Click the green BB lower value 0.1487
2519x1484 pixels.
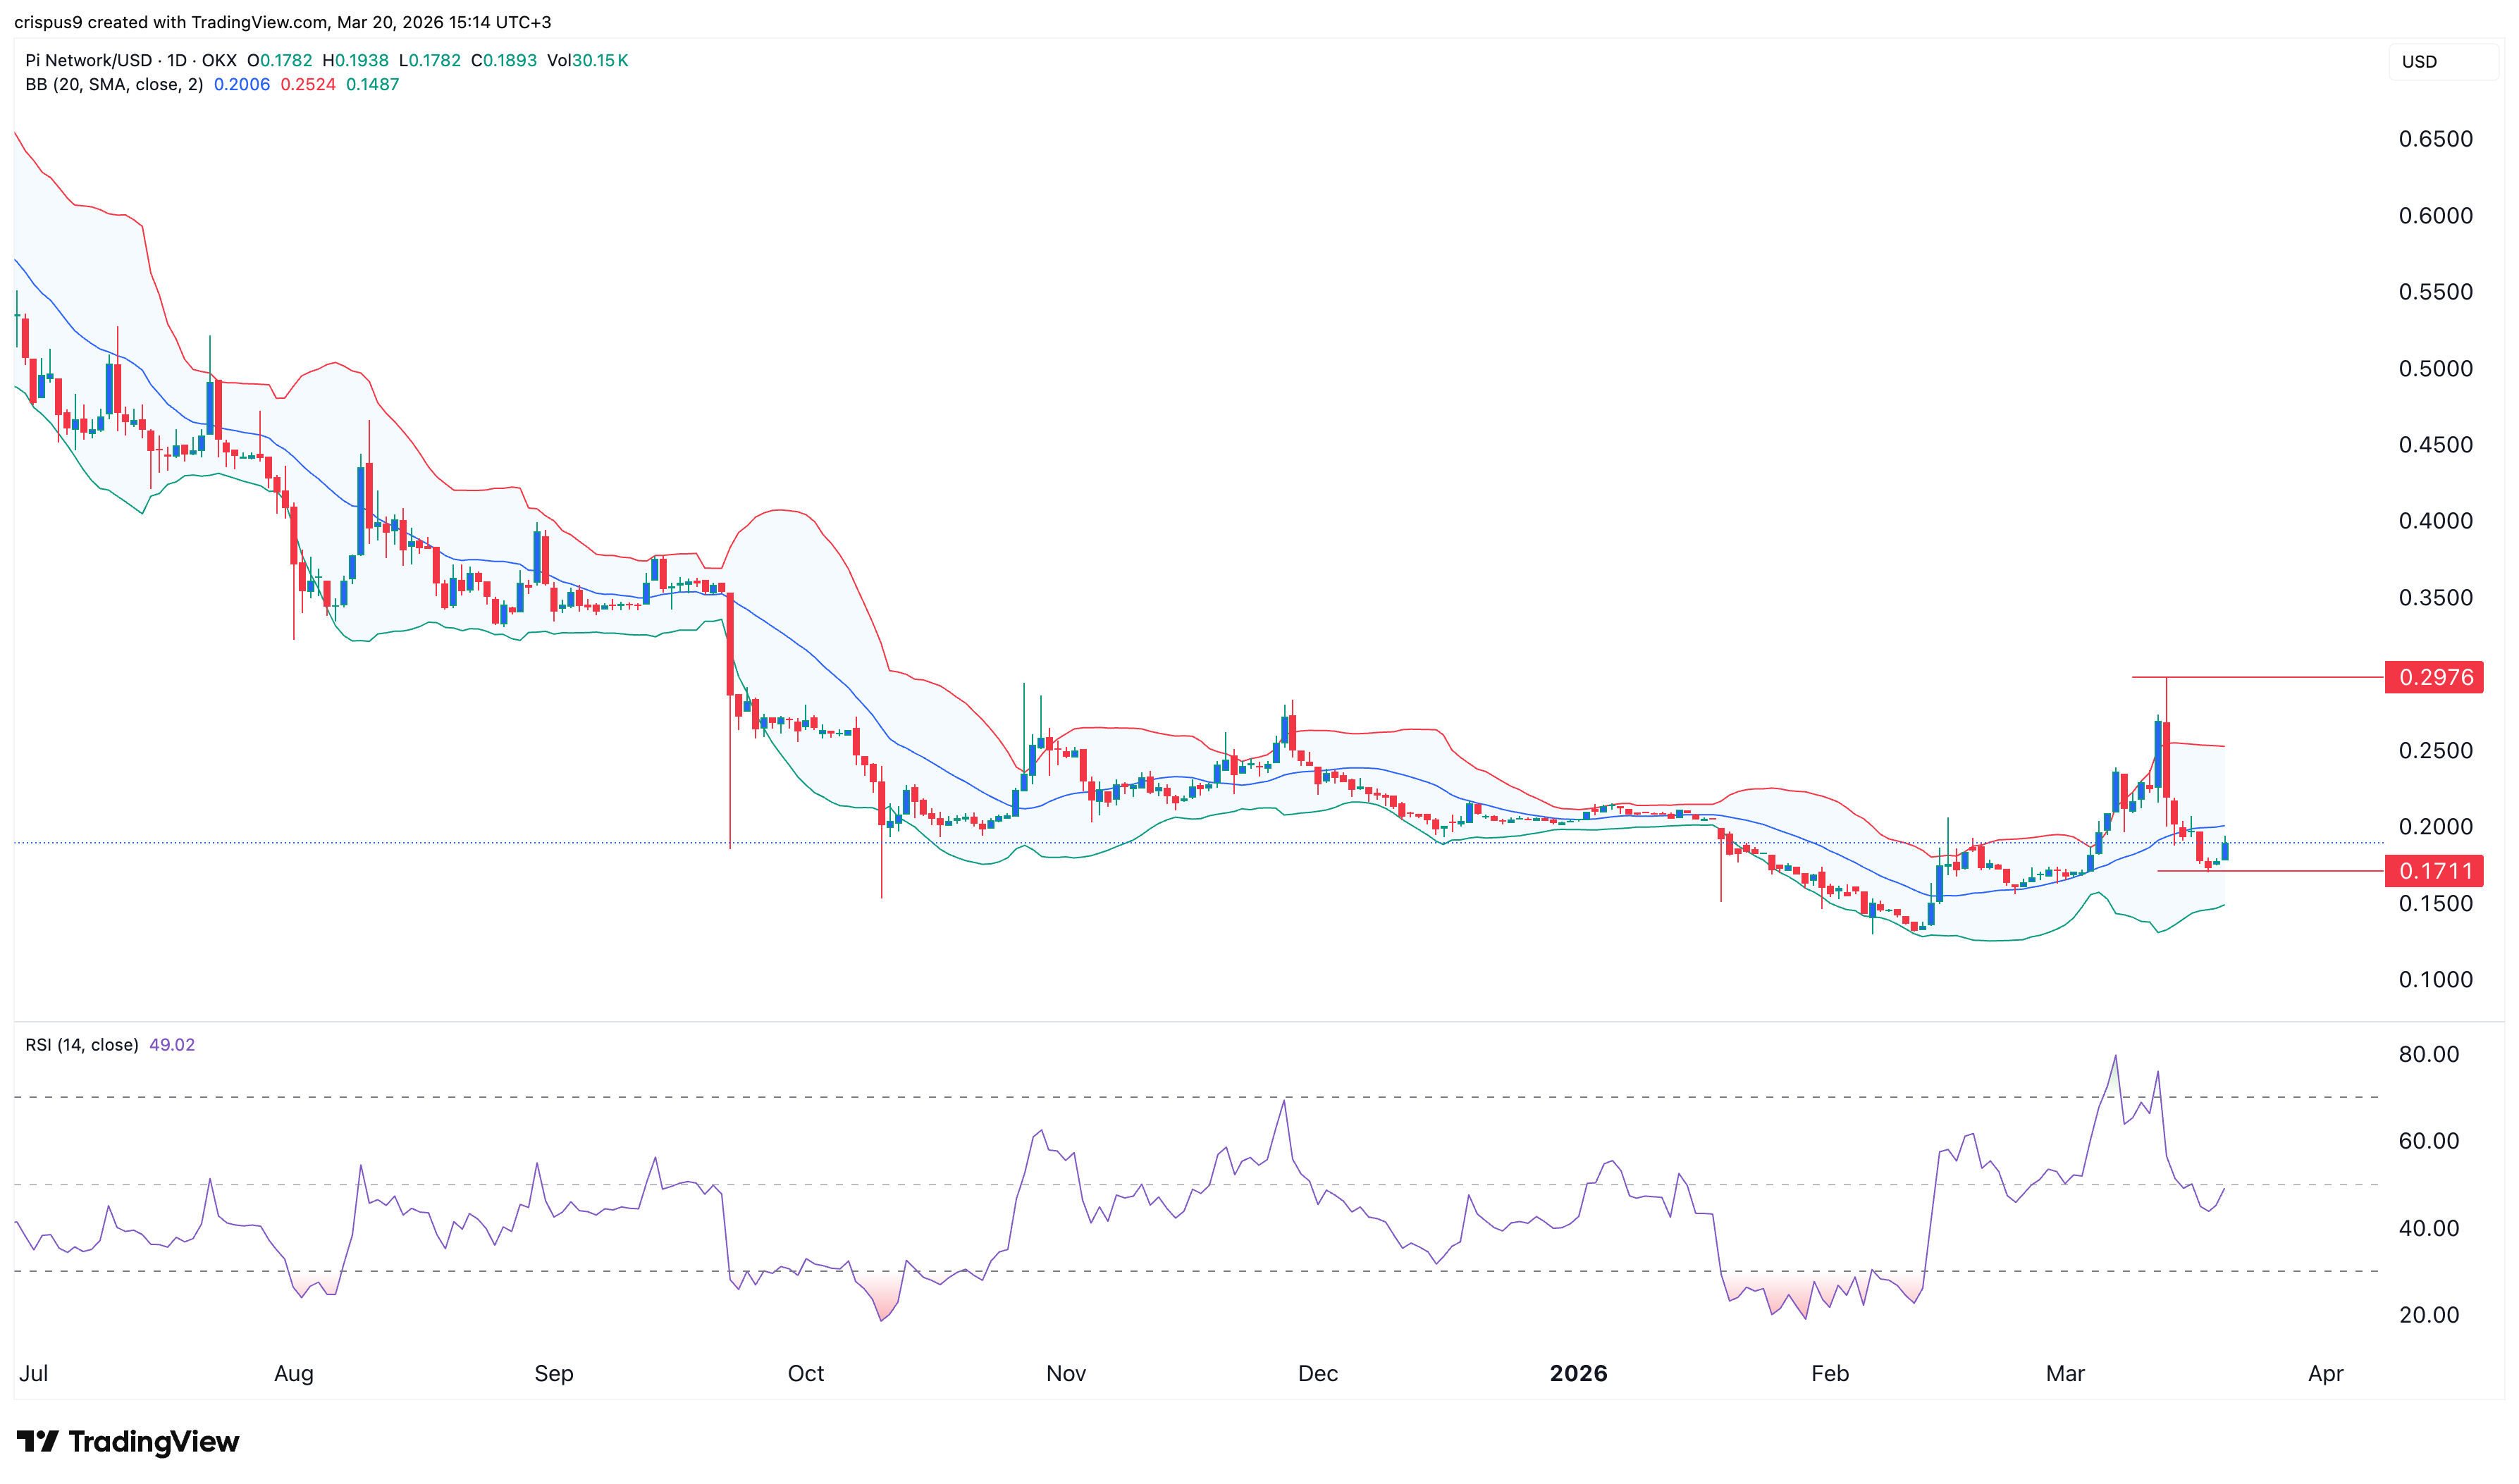372,85
